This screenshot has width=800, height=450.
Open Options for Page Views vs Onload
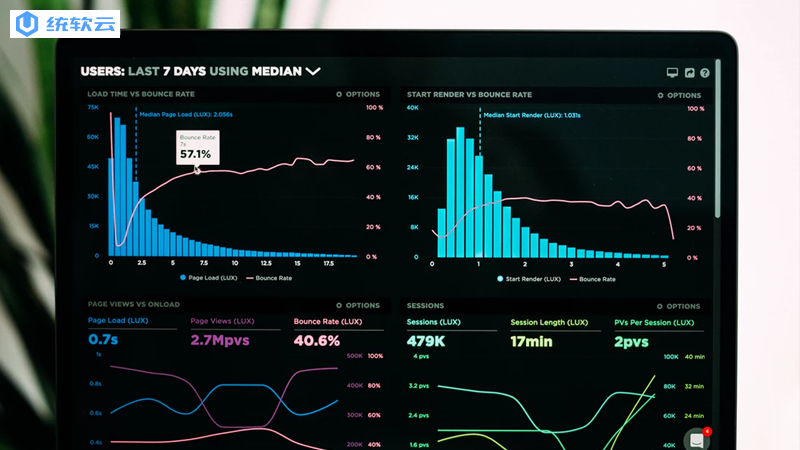pyautogui.click(x=358, y=306)
